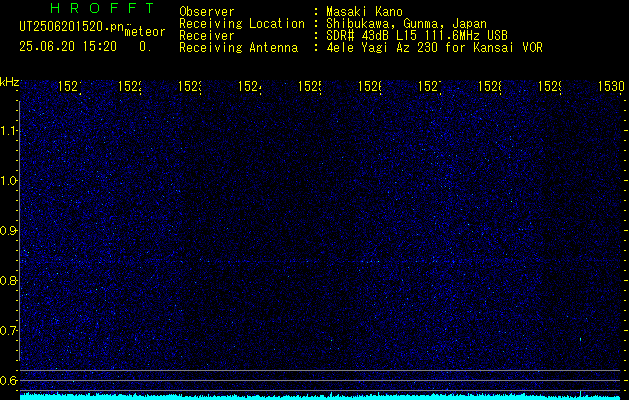Click the cyan signal level strip at the bottom
This screenshot has width=629, height=400.
point(322,396)
